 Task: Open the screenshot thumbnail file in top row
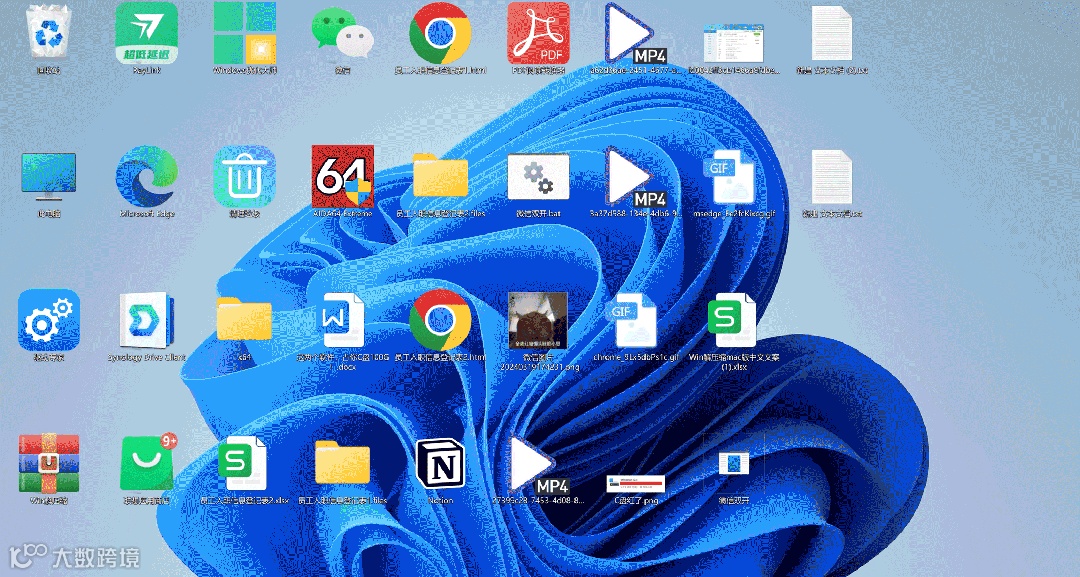(734, 43)
